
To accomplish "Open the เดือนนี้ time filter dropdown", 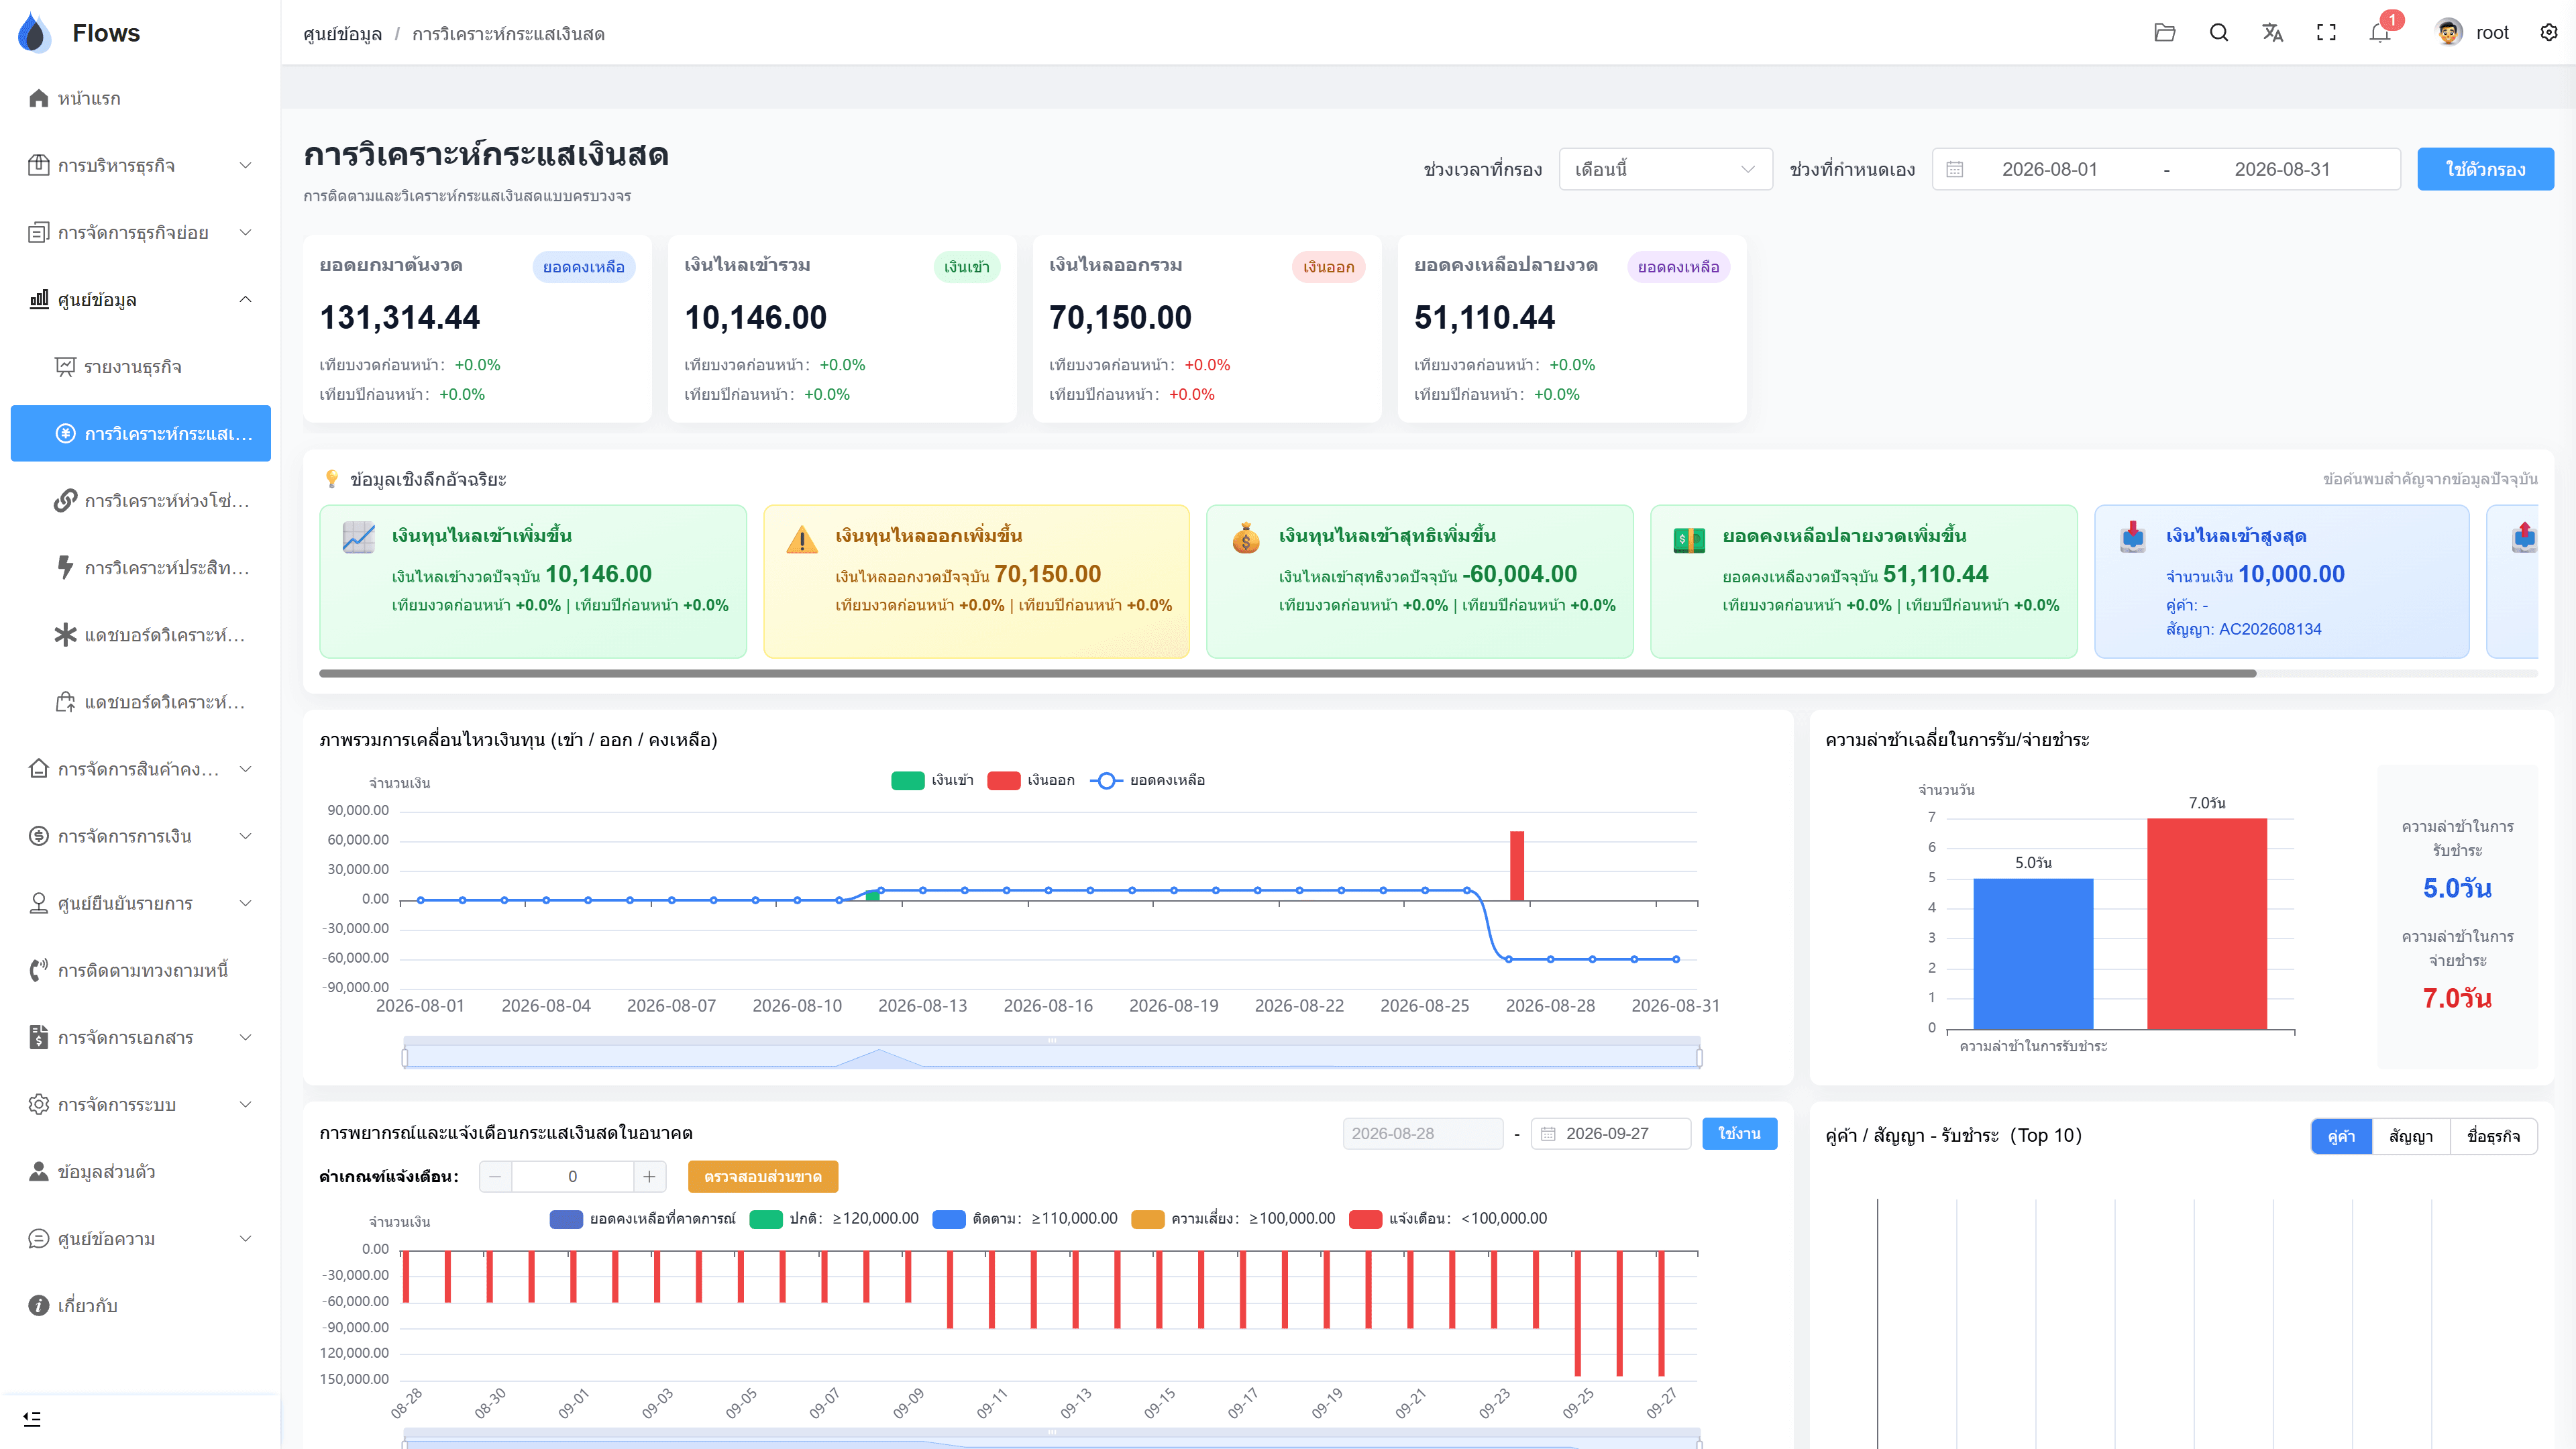I will pos(1665,169).
